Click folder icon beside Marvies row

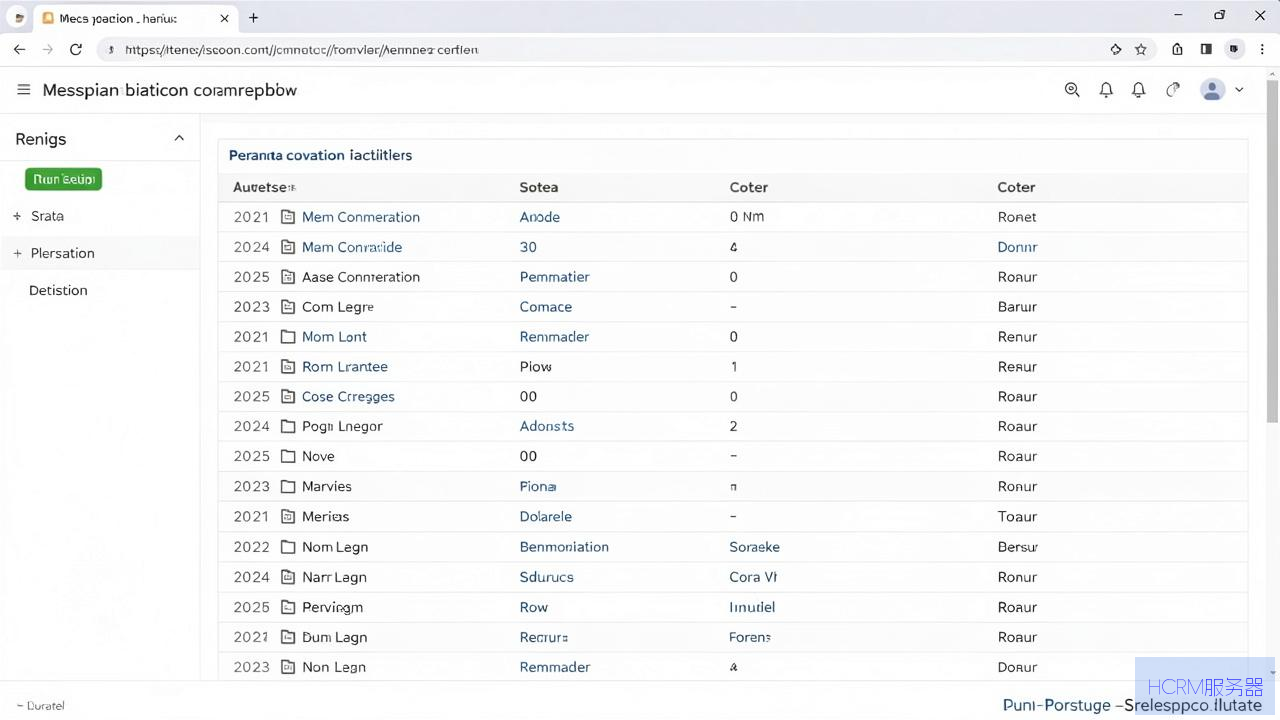coord(288,486)
